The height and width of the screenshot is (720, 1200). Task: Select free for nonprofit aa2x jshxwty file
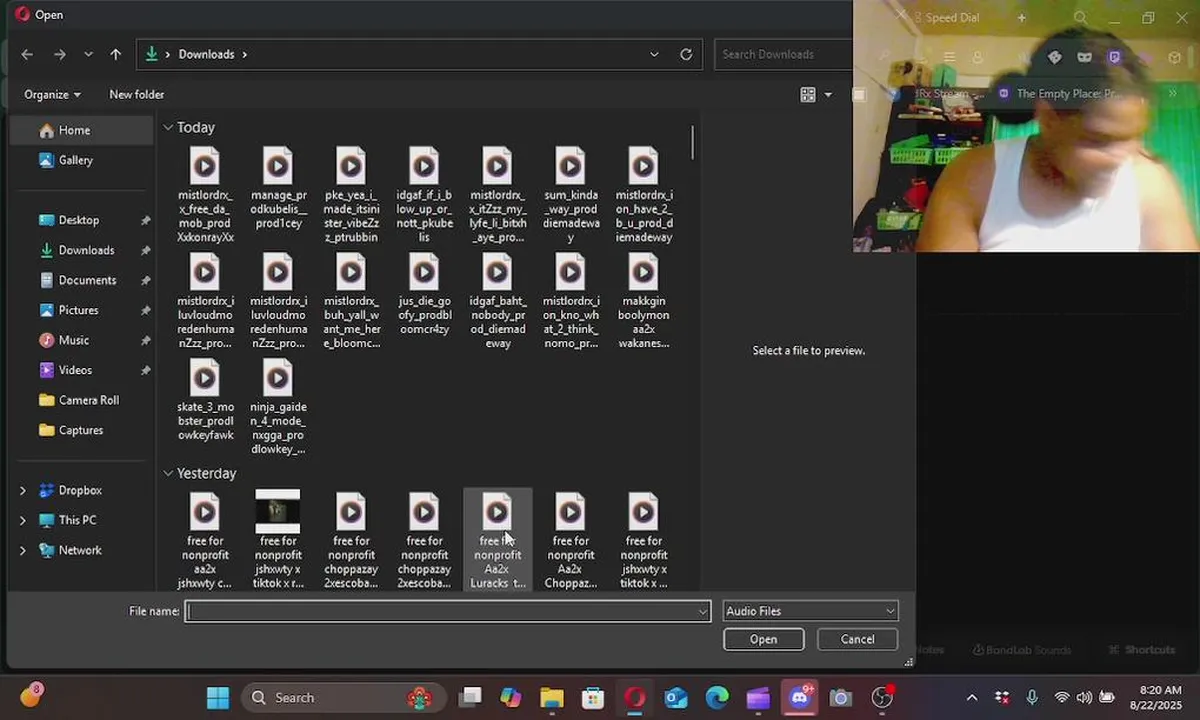pyautogui.click(x=205, y=540)
